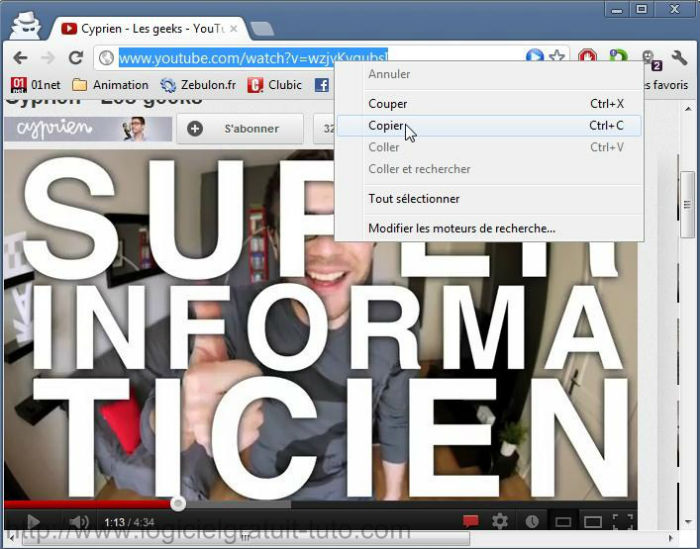This screenshot has height=549, width=700.
Task: Open the Facebook bookmark icon
Action: pos(321,84)
